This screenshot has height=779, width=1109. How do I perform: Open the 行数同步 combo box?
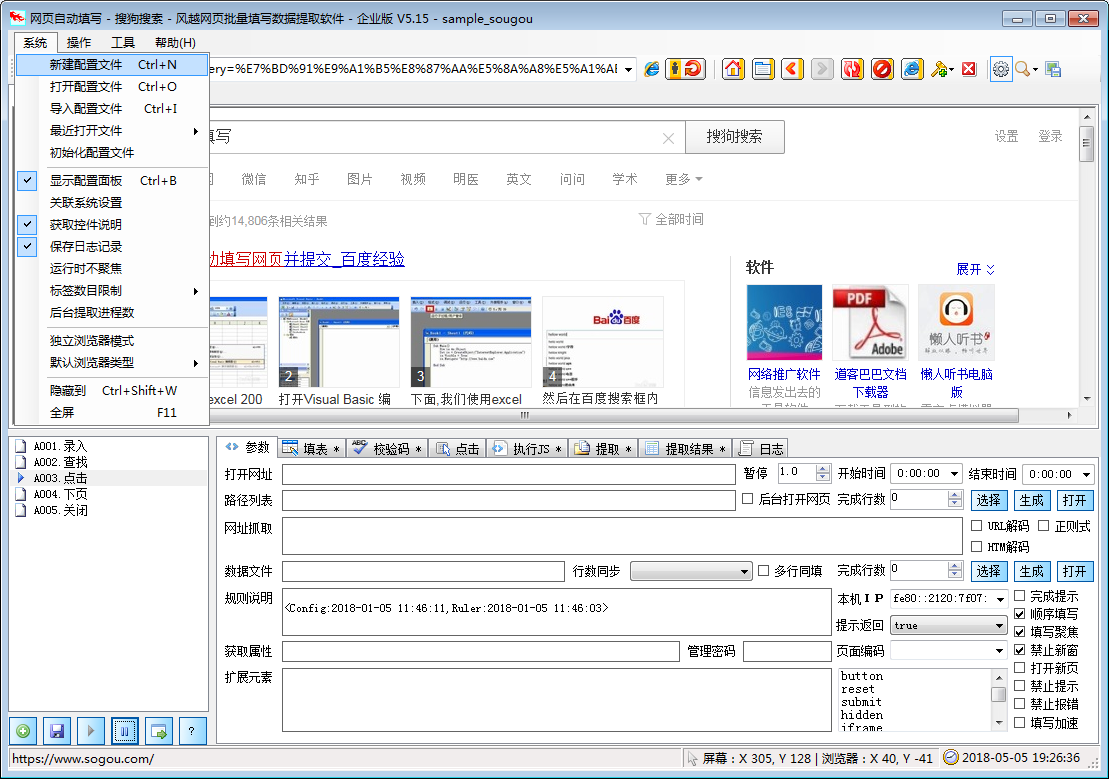[x=690, y=571]
